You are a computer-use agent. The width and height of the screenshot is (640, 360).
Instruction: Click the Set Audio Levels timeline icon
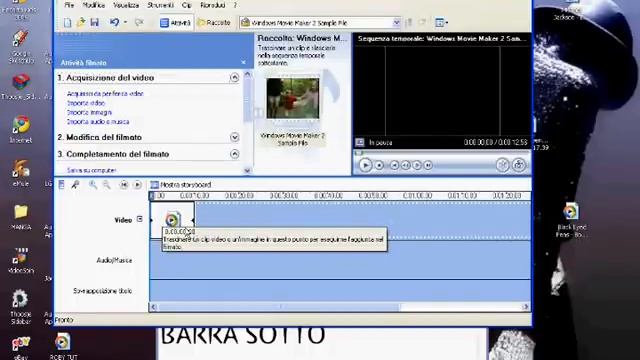click(x=61, y=185)
